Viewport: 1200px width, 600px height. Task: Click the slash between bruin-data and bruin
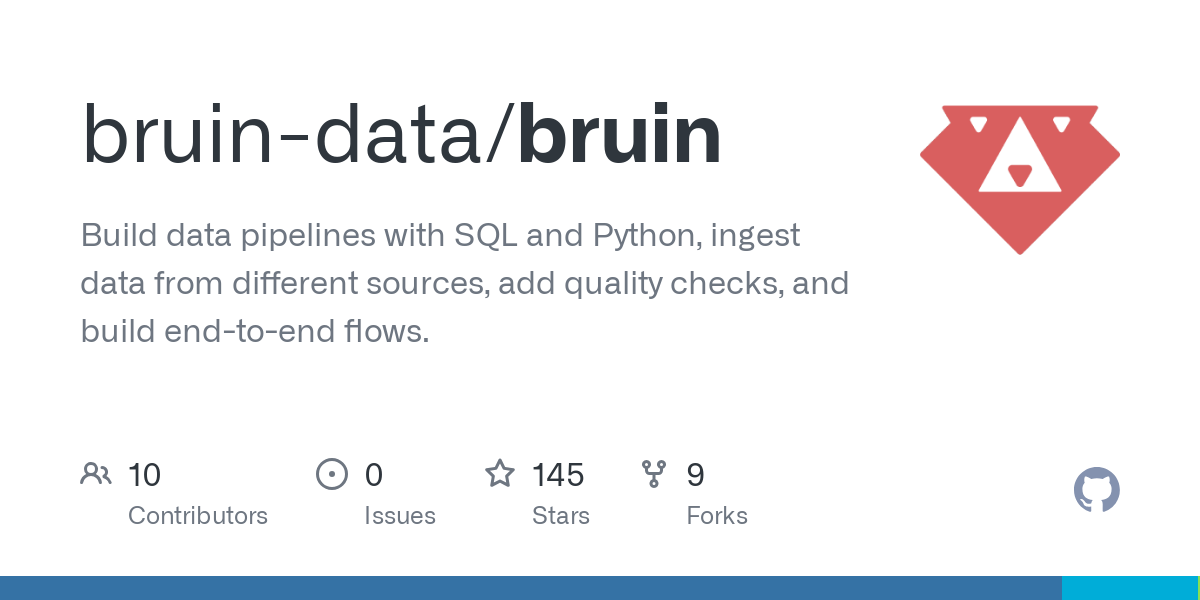coord(500,135)
